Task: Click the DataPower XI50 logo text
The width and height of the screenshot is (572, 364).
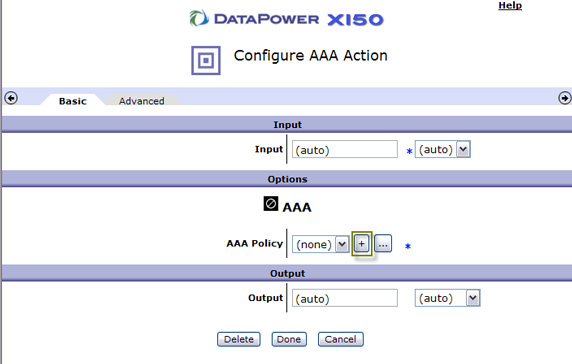Action: pos(299,19)
